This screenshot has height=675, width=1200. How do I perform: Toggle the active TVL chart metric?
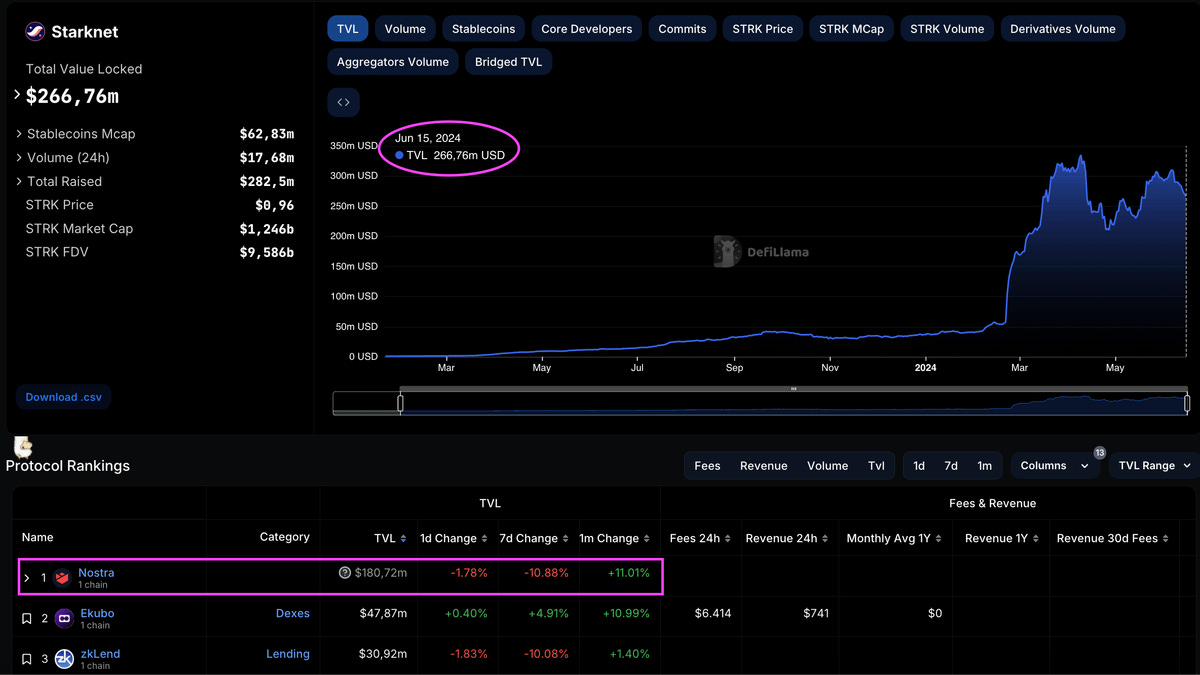(x=348, y=29)
